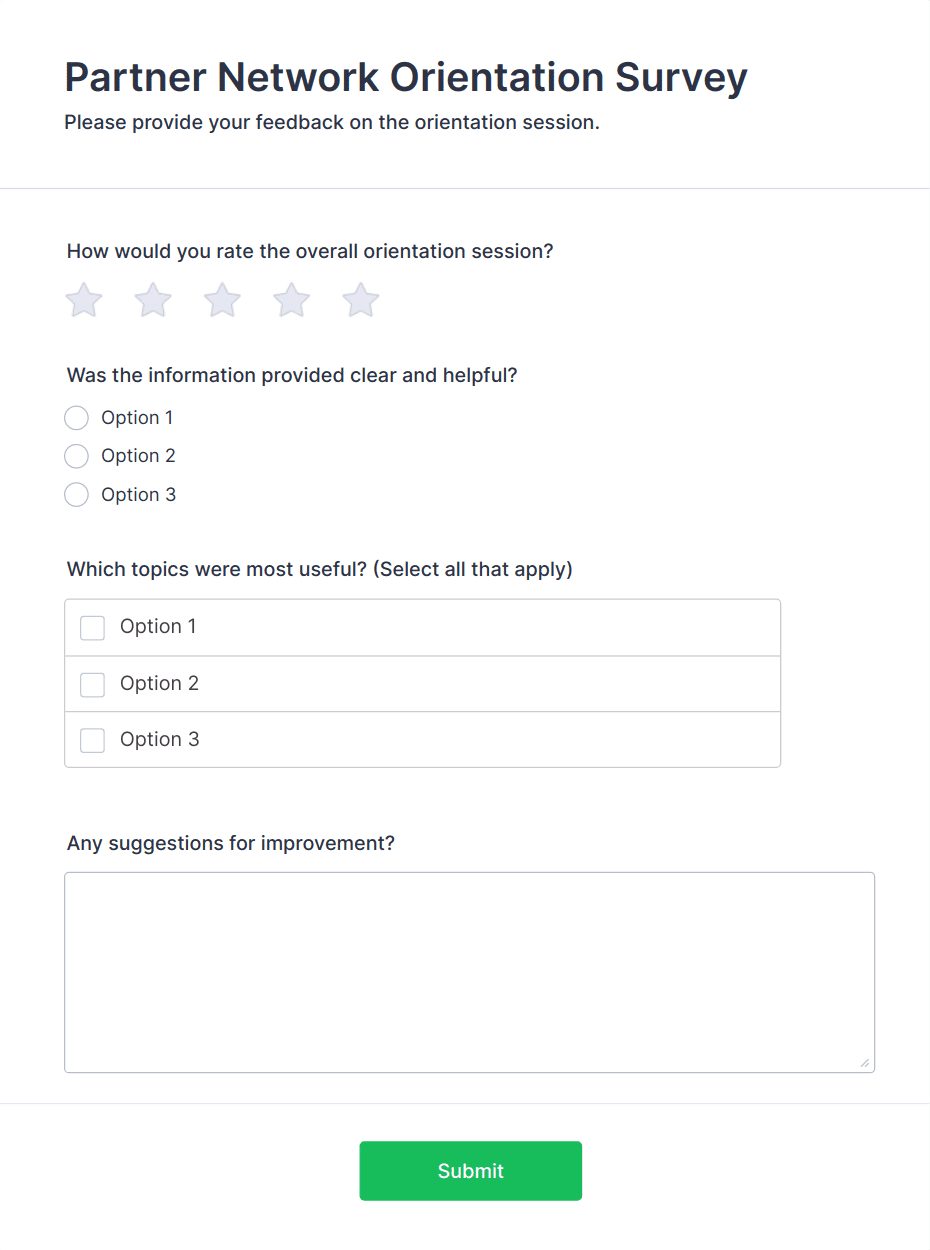The height and width of the screenshot is (1250, 930).
Task: Click the Partner Network Orientation Survey title
Action: (406, 77)
